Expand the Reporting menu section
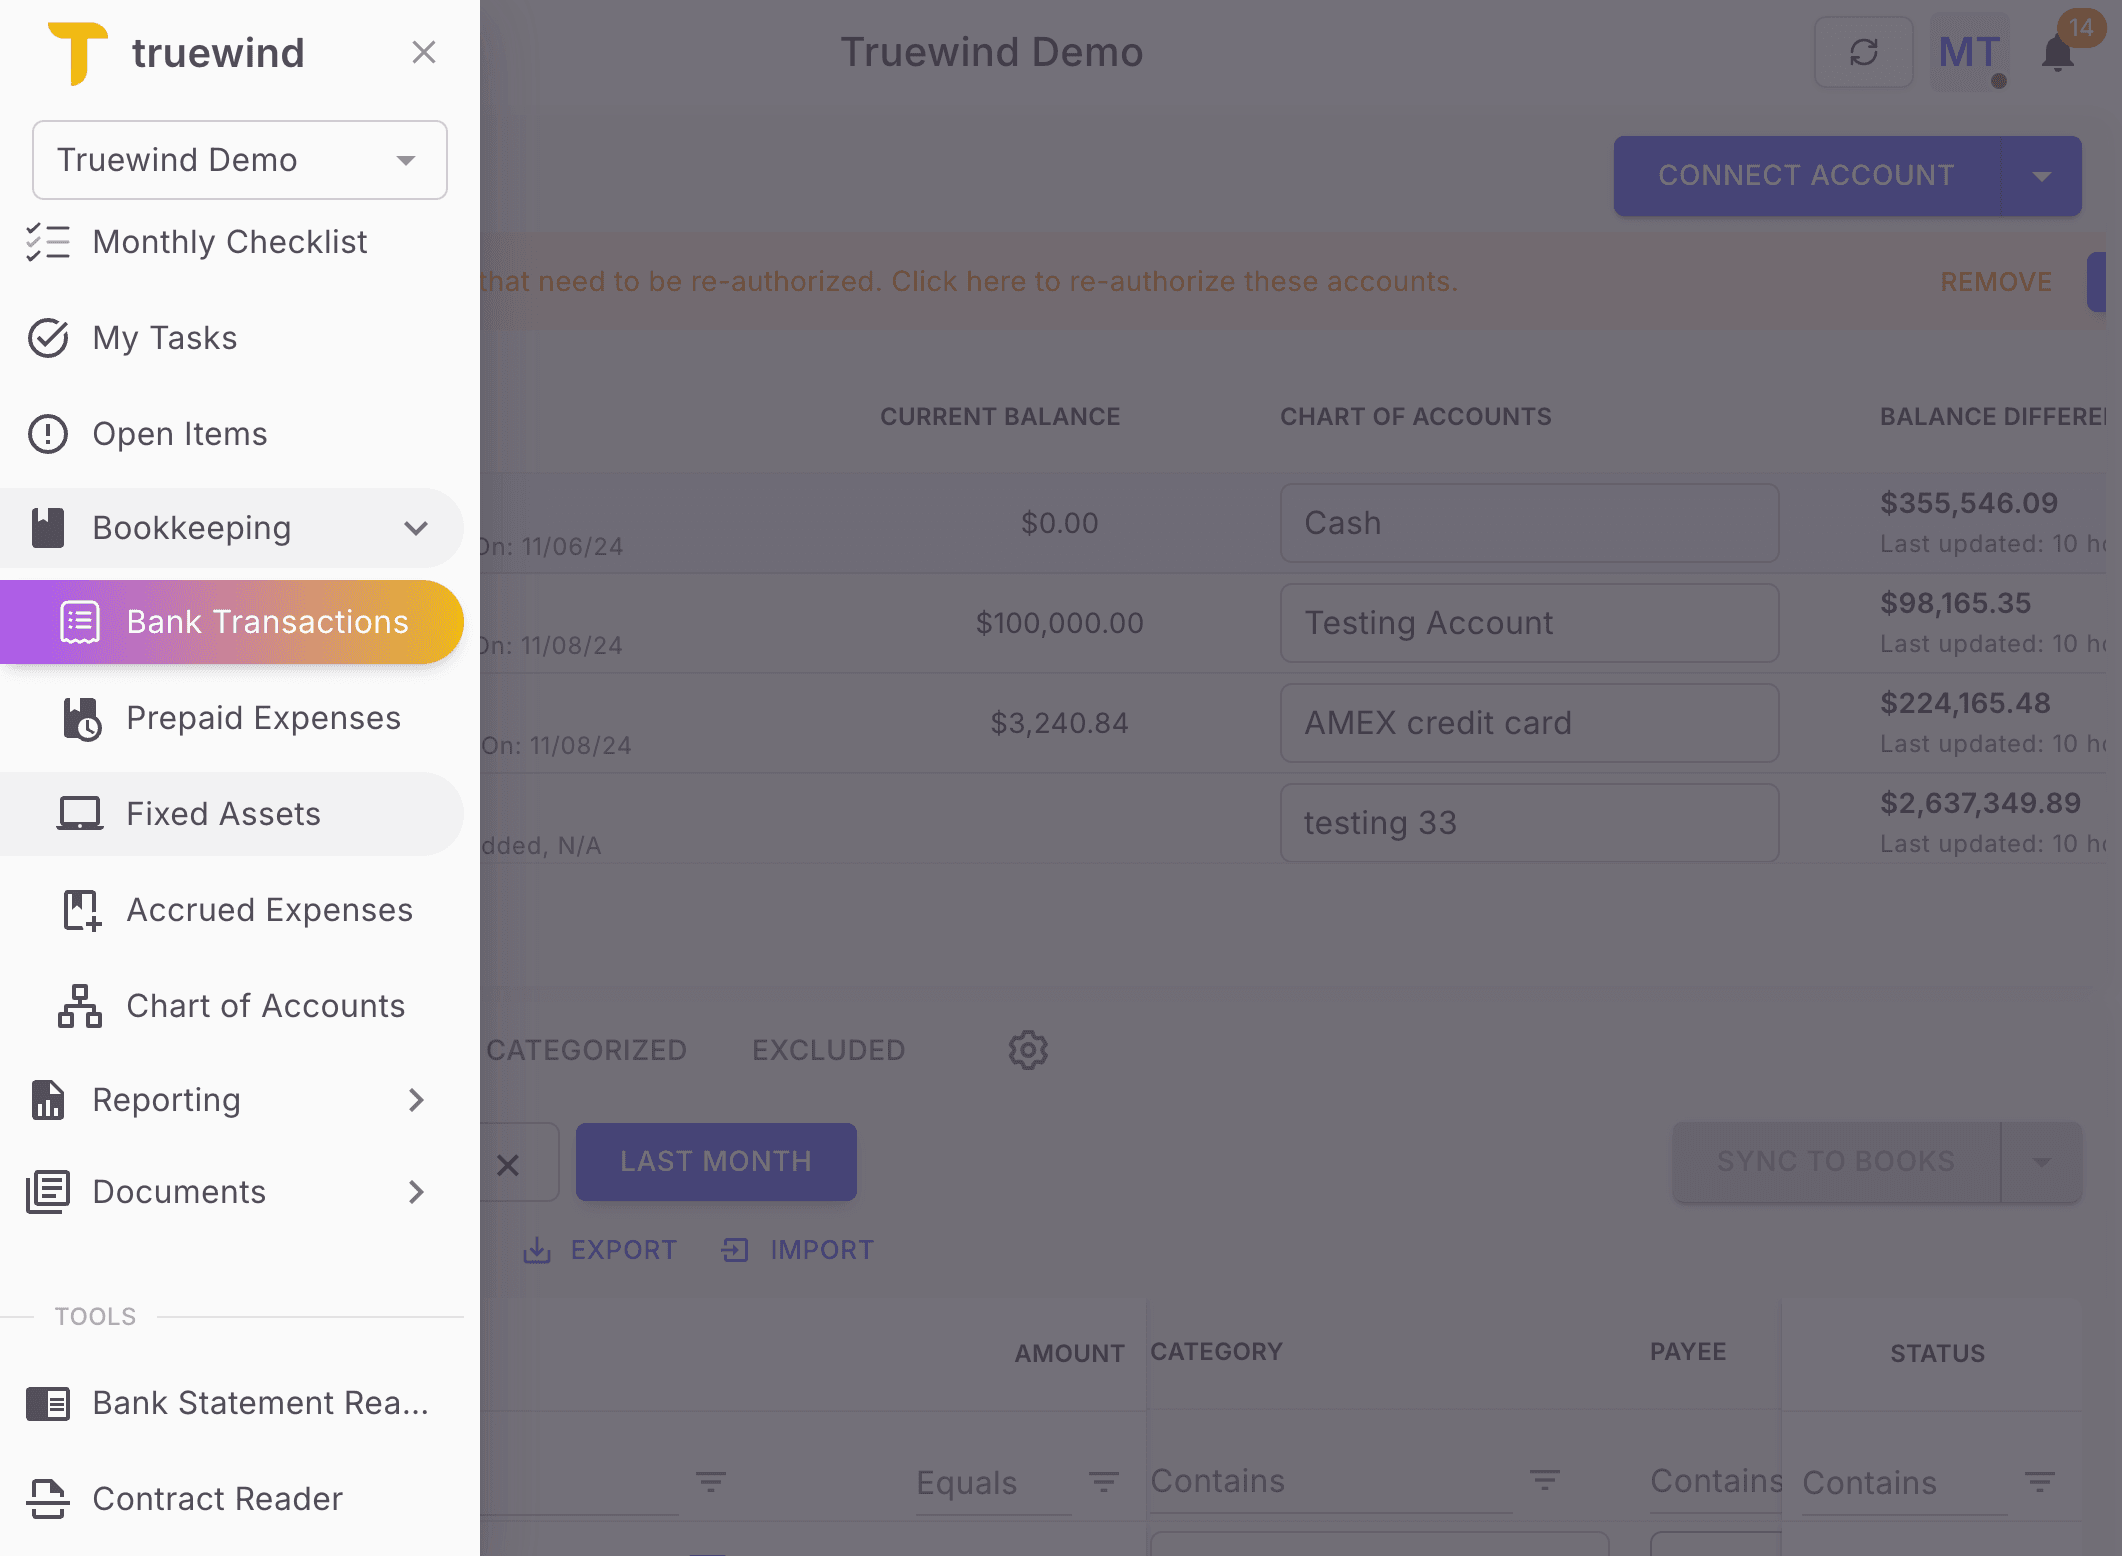The image size is (2122, 1556). click(416, 1100)
